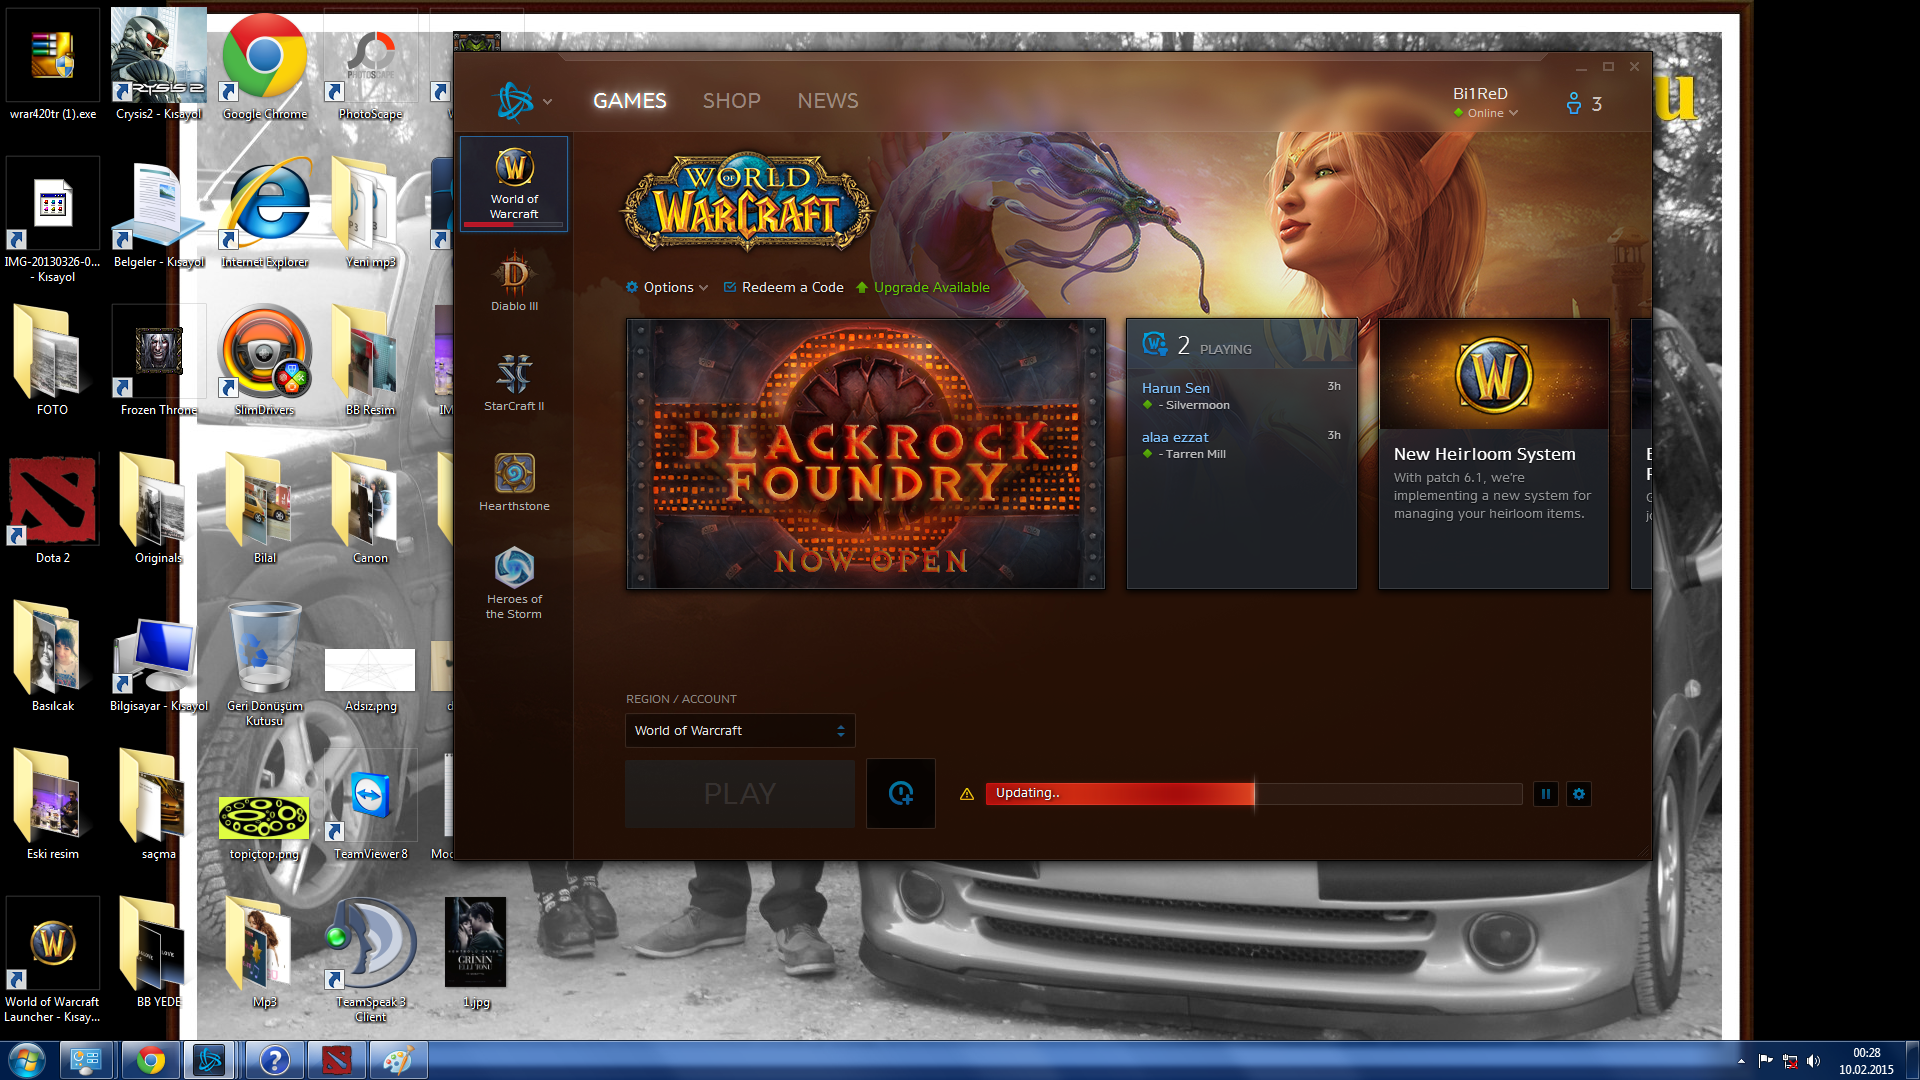Viewport: 1920px width, 1080px height.
Task: Open the Battle.net taskbar button
Action: point(210,1060)
